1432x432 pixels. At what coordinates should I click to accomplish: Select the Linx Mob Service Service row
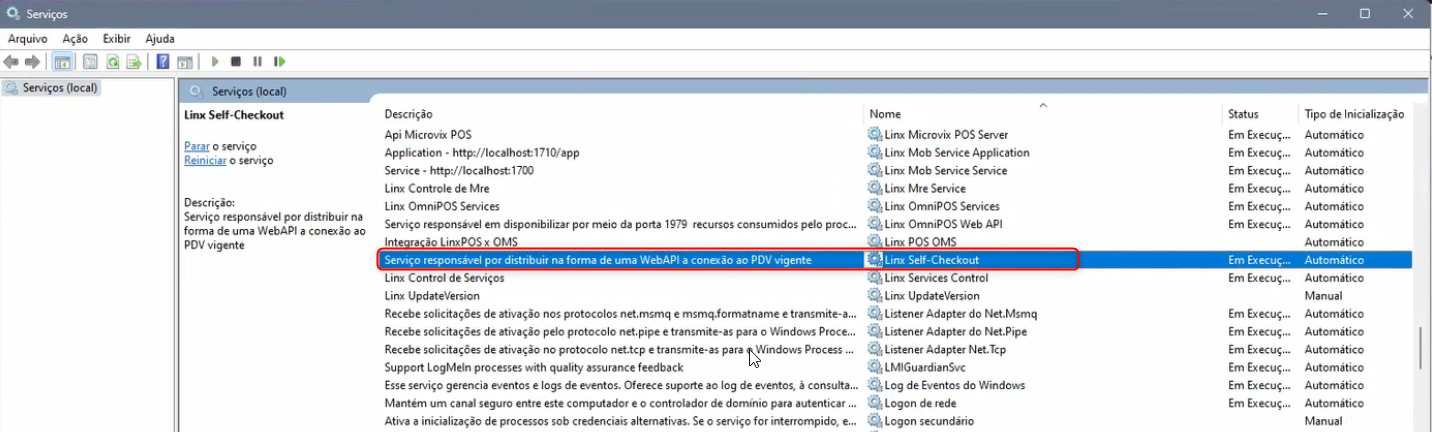895,170
